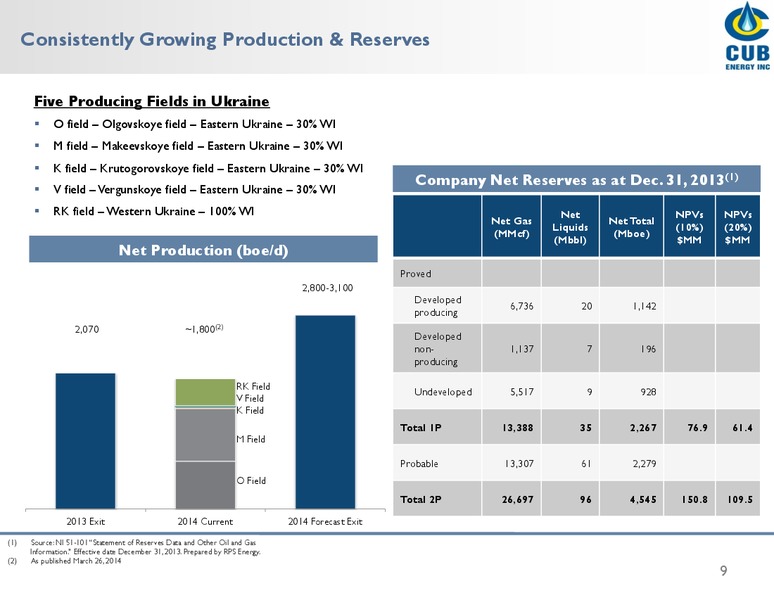Viewport: 774px width, 600px height.
Task: Select the 'M field – Makeevskoye field' bullet
Action: tap(197, 146)
